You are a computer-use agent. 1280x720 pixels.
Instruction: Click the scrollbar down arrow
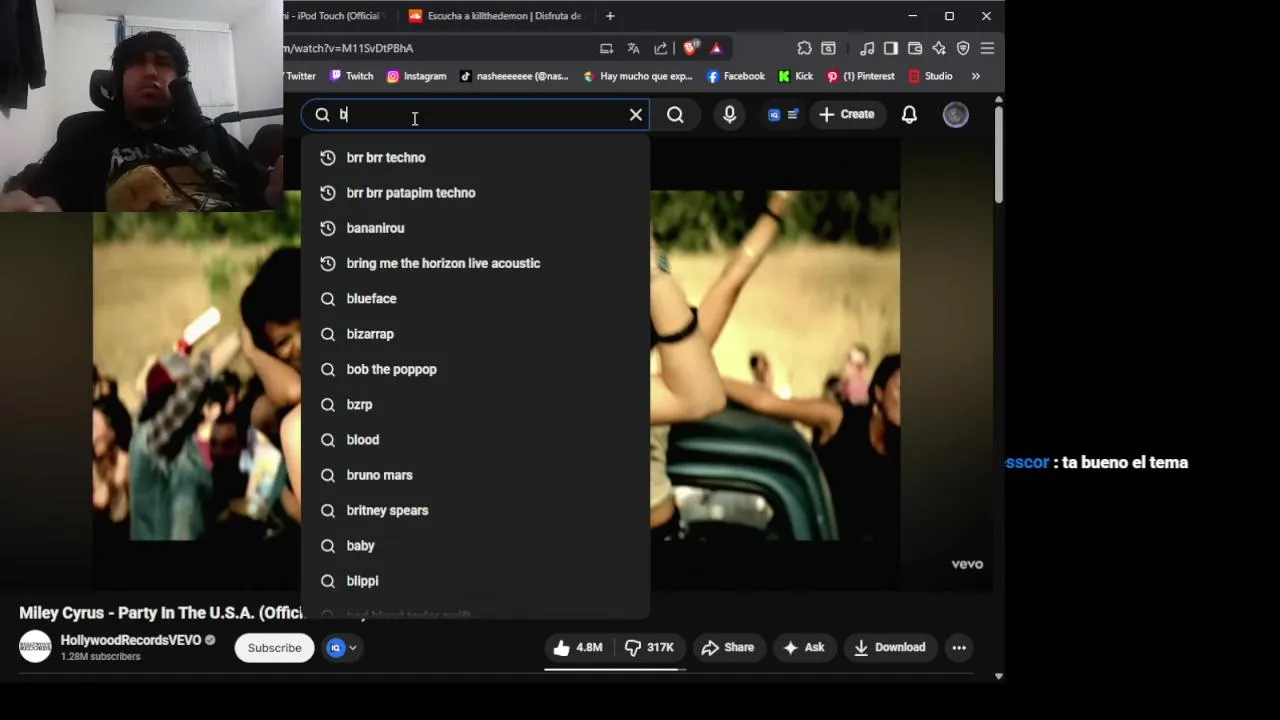pyautogui.click(x=998, y=676)
